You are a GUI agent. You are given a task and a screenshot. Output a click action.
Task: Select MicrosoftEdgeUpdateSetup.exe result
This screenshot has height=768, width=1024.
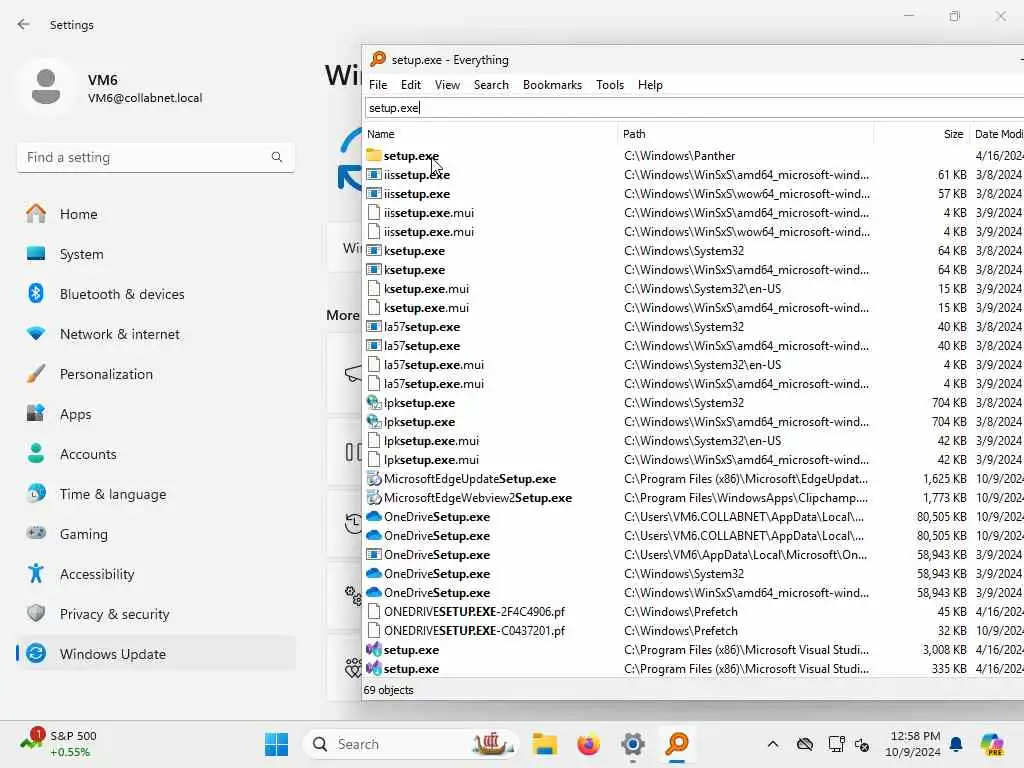click(694, 479)
